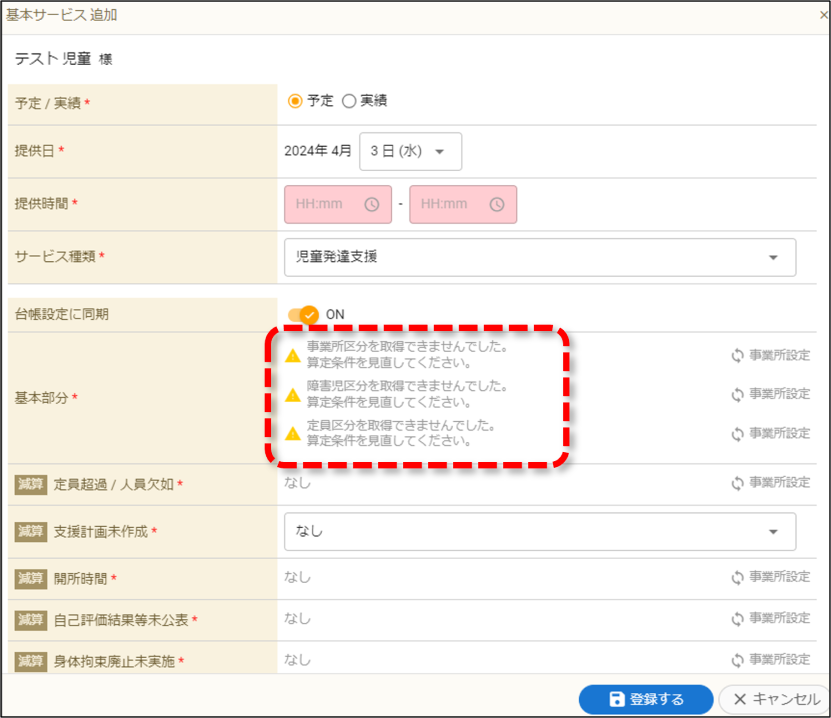Click 事業所設定 sync icon beside 事業所区分 warning
831x718 pixels.
738,356
